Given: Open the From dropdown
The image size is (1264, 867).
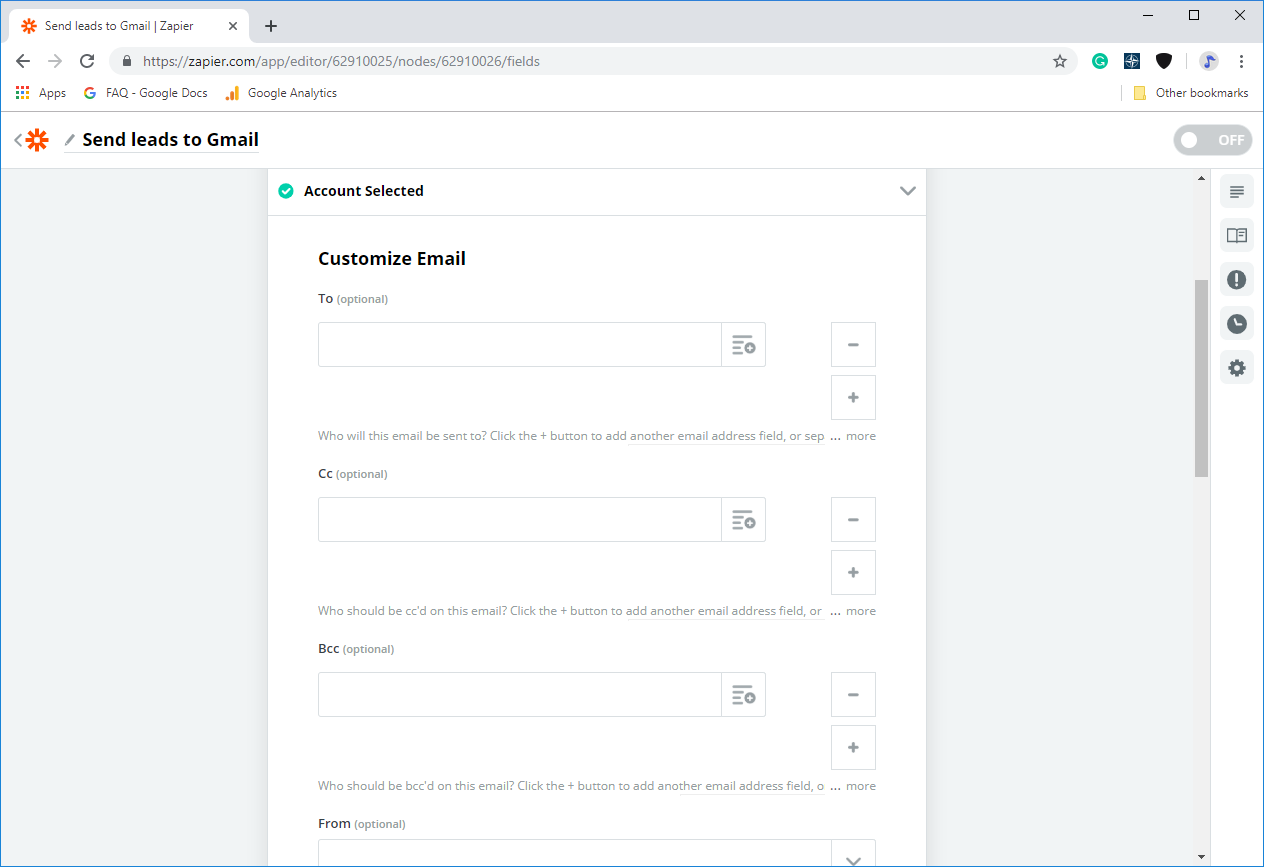Looking at the screenshot, I should (x=853, y=858).
